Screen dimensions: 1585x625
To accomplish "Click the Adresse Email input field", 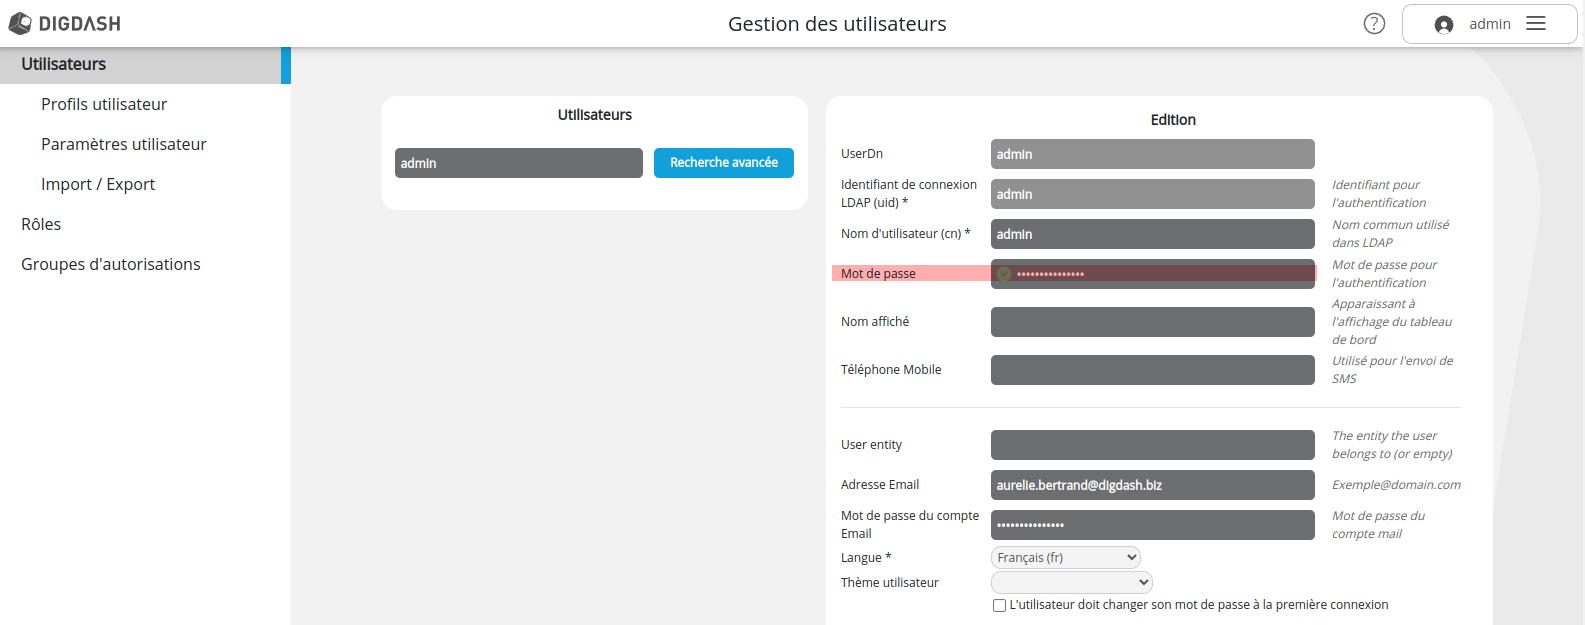I will pos(1152,485).
